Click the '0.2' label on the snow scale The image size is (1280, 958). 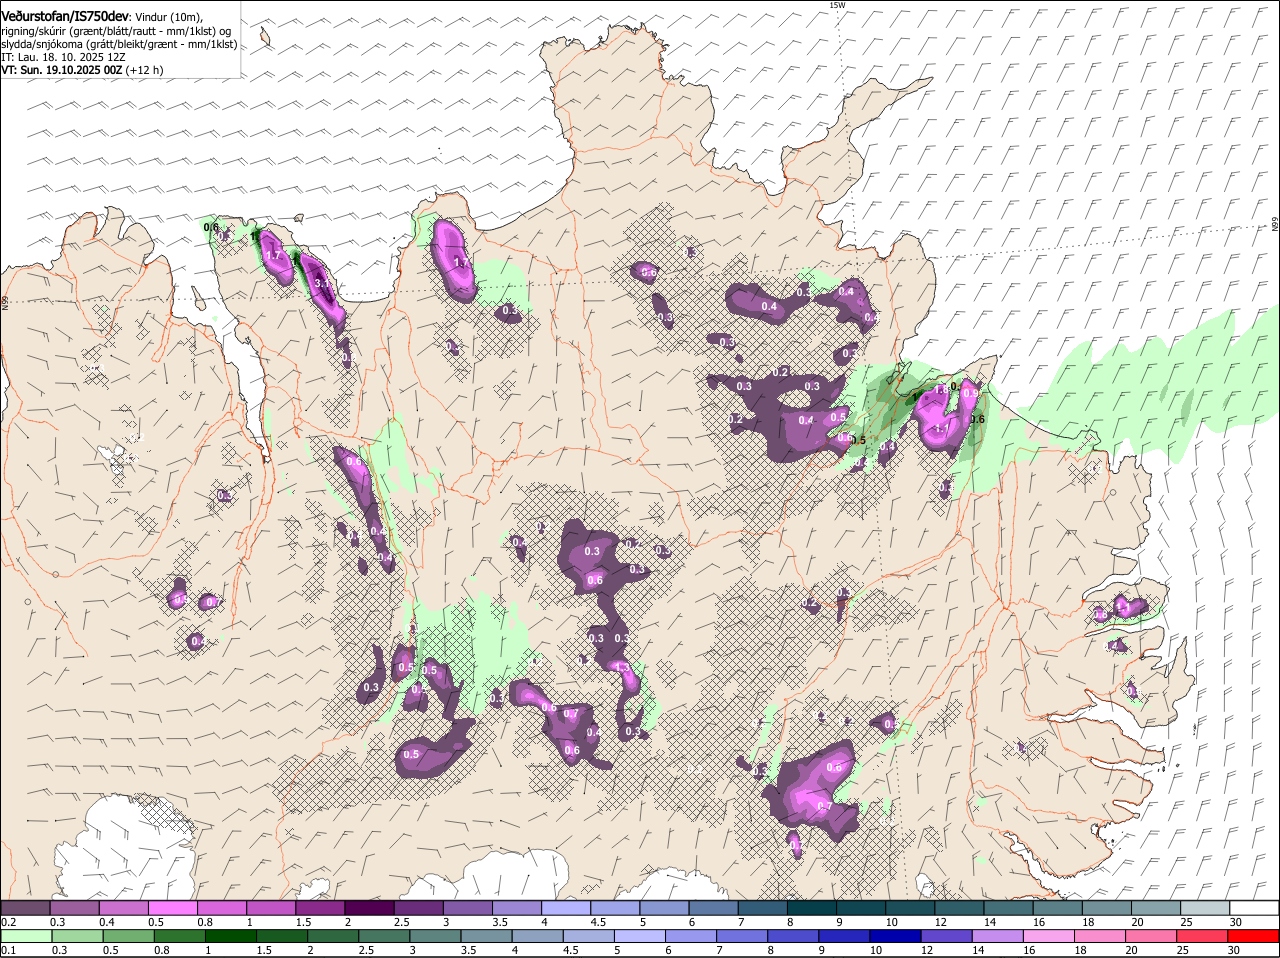pos(8,921)
